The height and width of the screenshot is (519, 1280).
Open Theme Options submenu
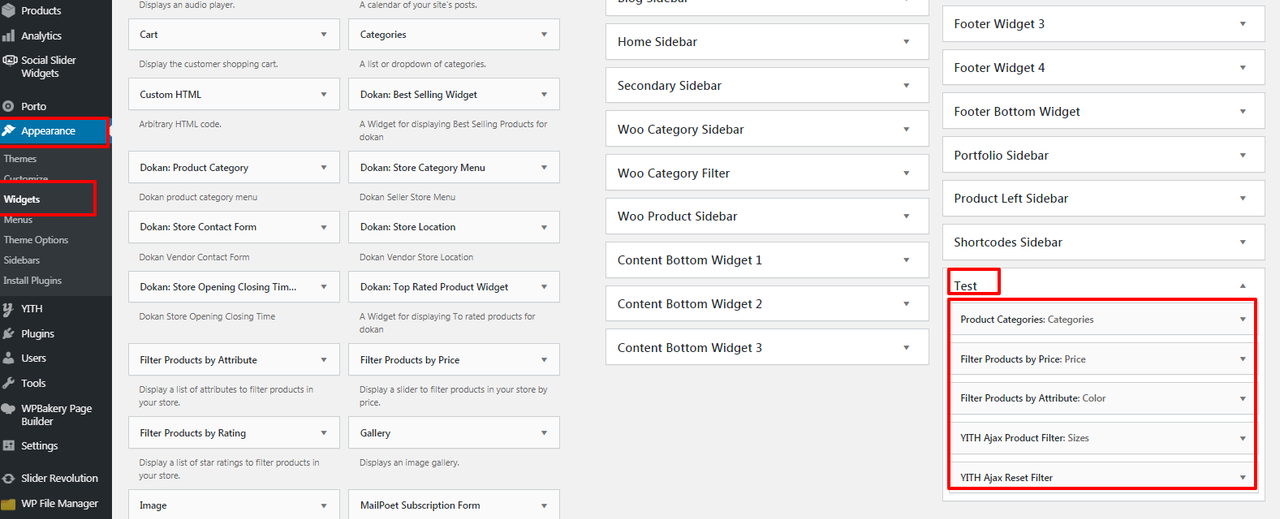[36, 240]
